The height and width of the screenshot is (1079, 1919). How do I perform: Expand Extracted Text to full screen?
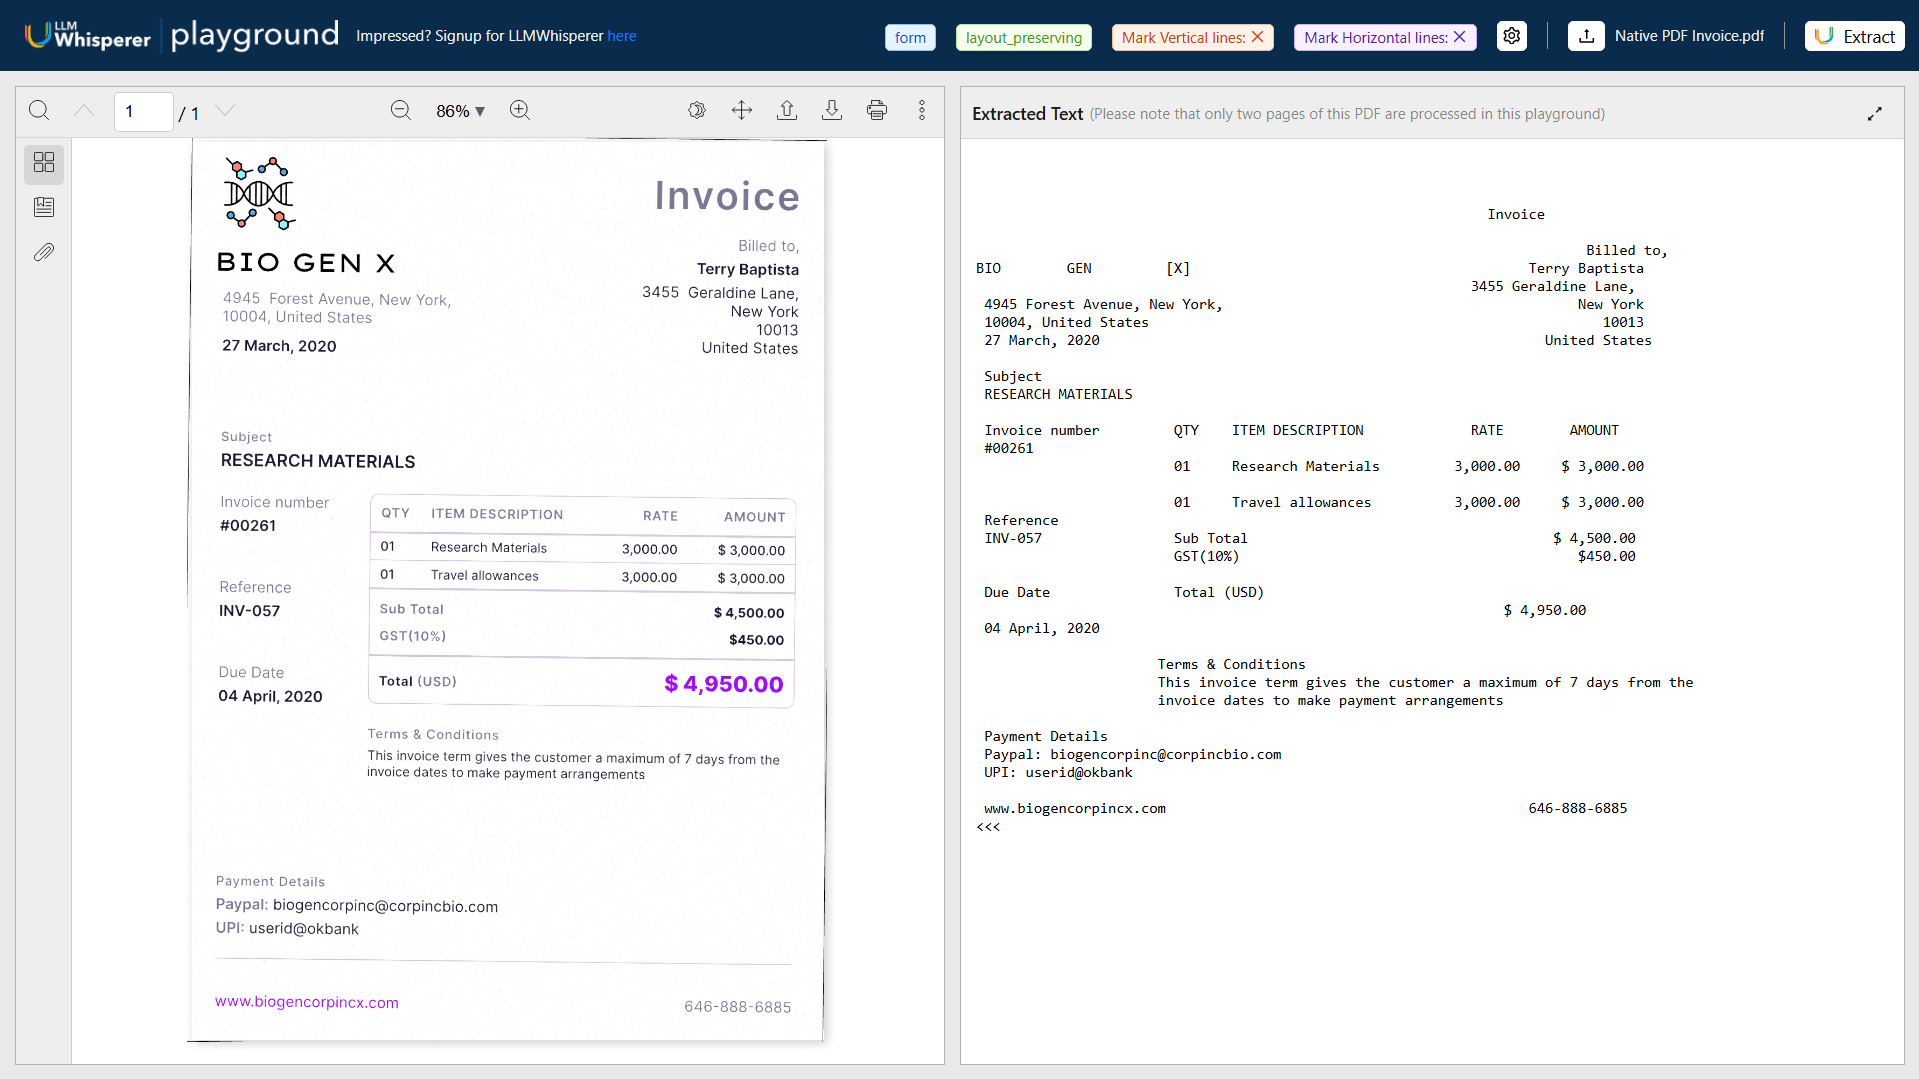pyautogui.click(x=1876, y=113)
